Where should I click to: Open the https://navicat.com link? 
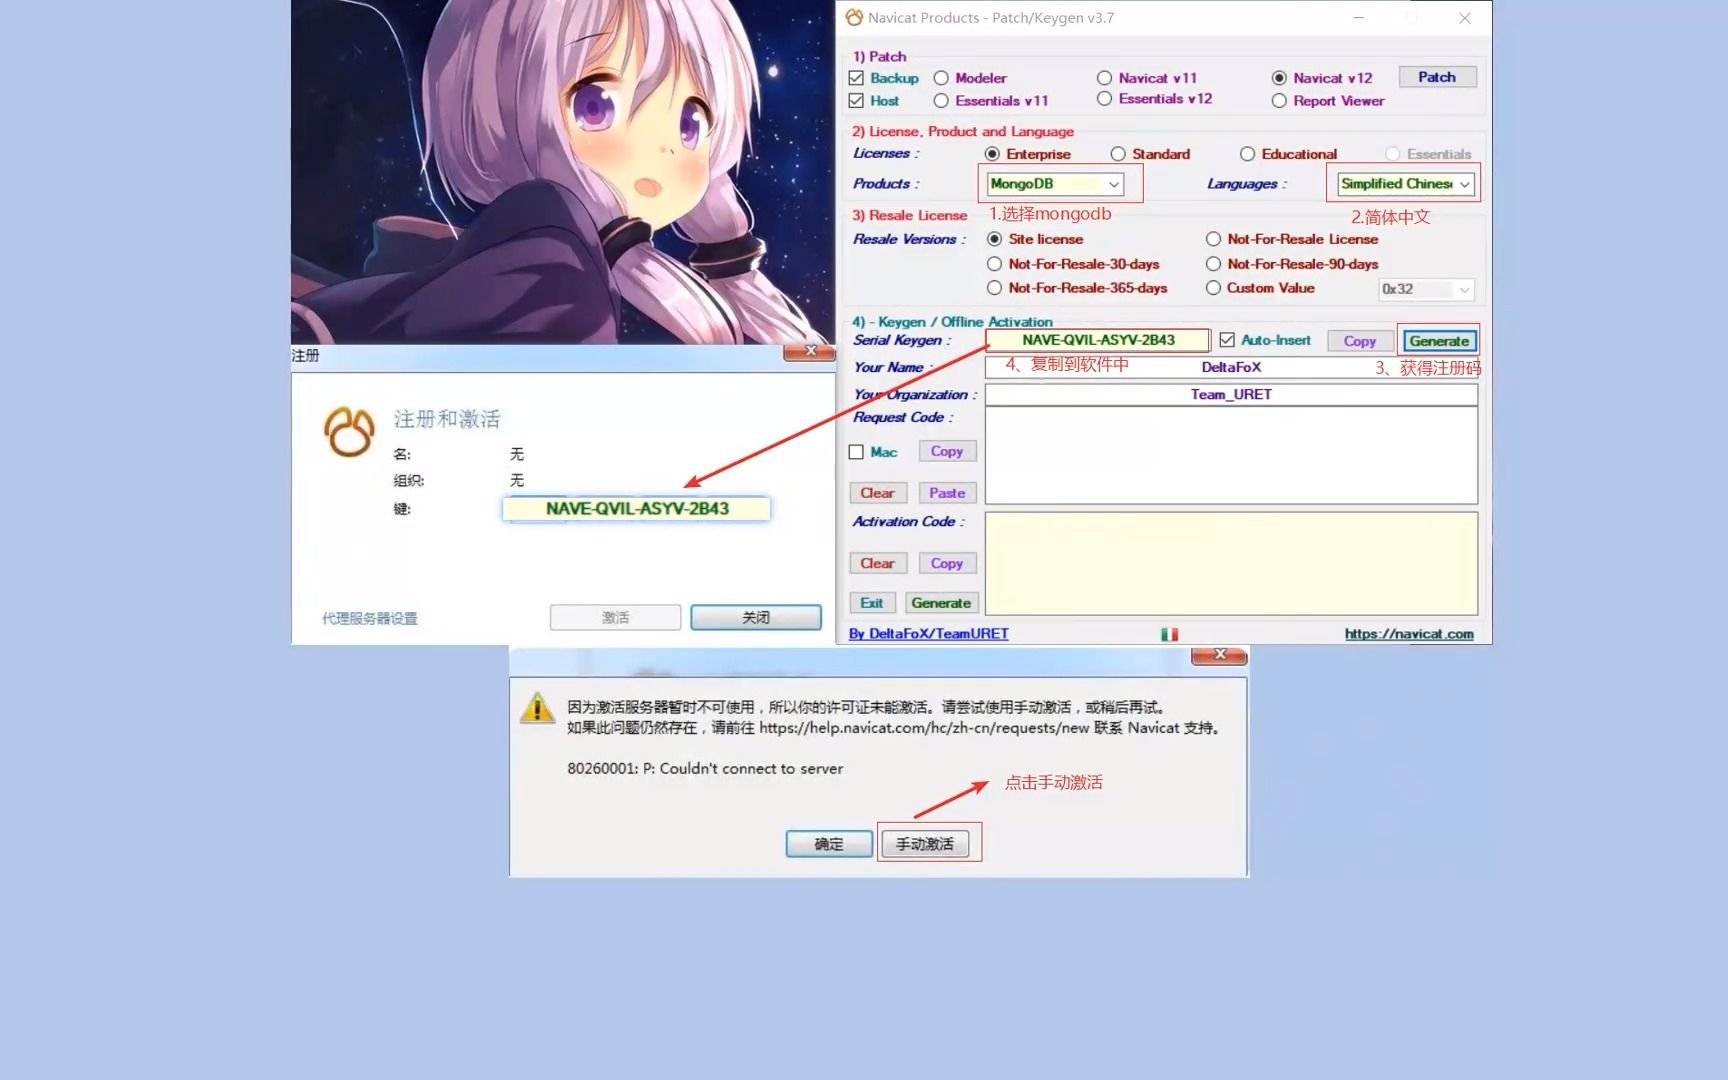pyautogui.click(x=1410, y=633)
